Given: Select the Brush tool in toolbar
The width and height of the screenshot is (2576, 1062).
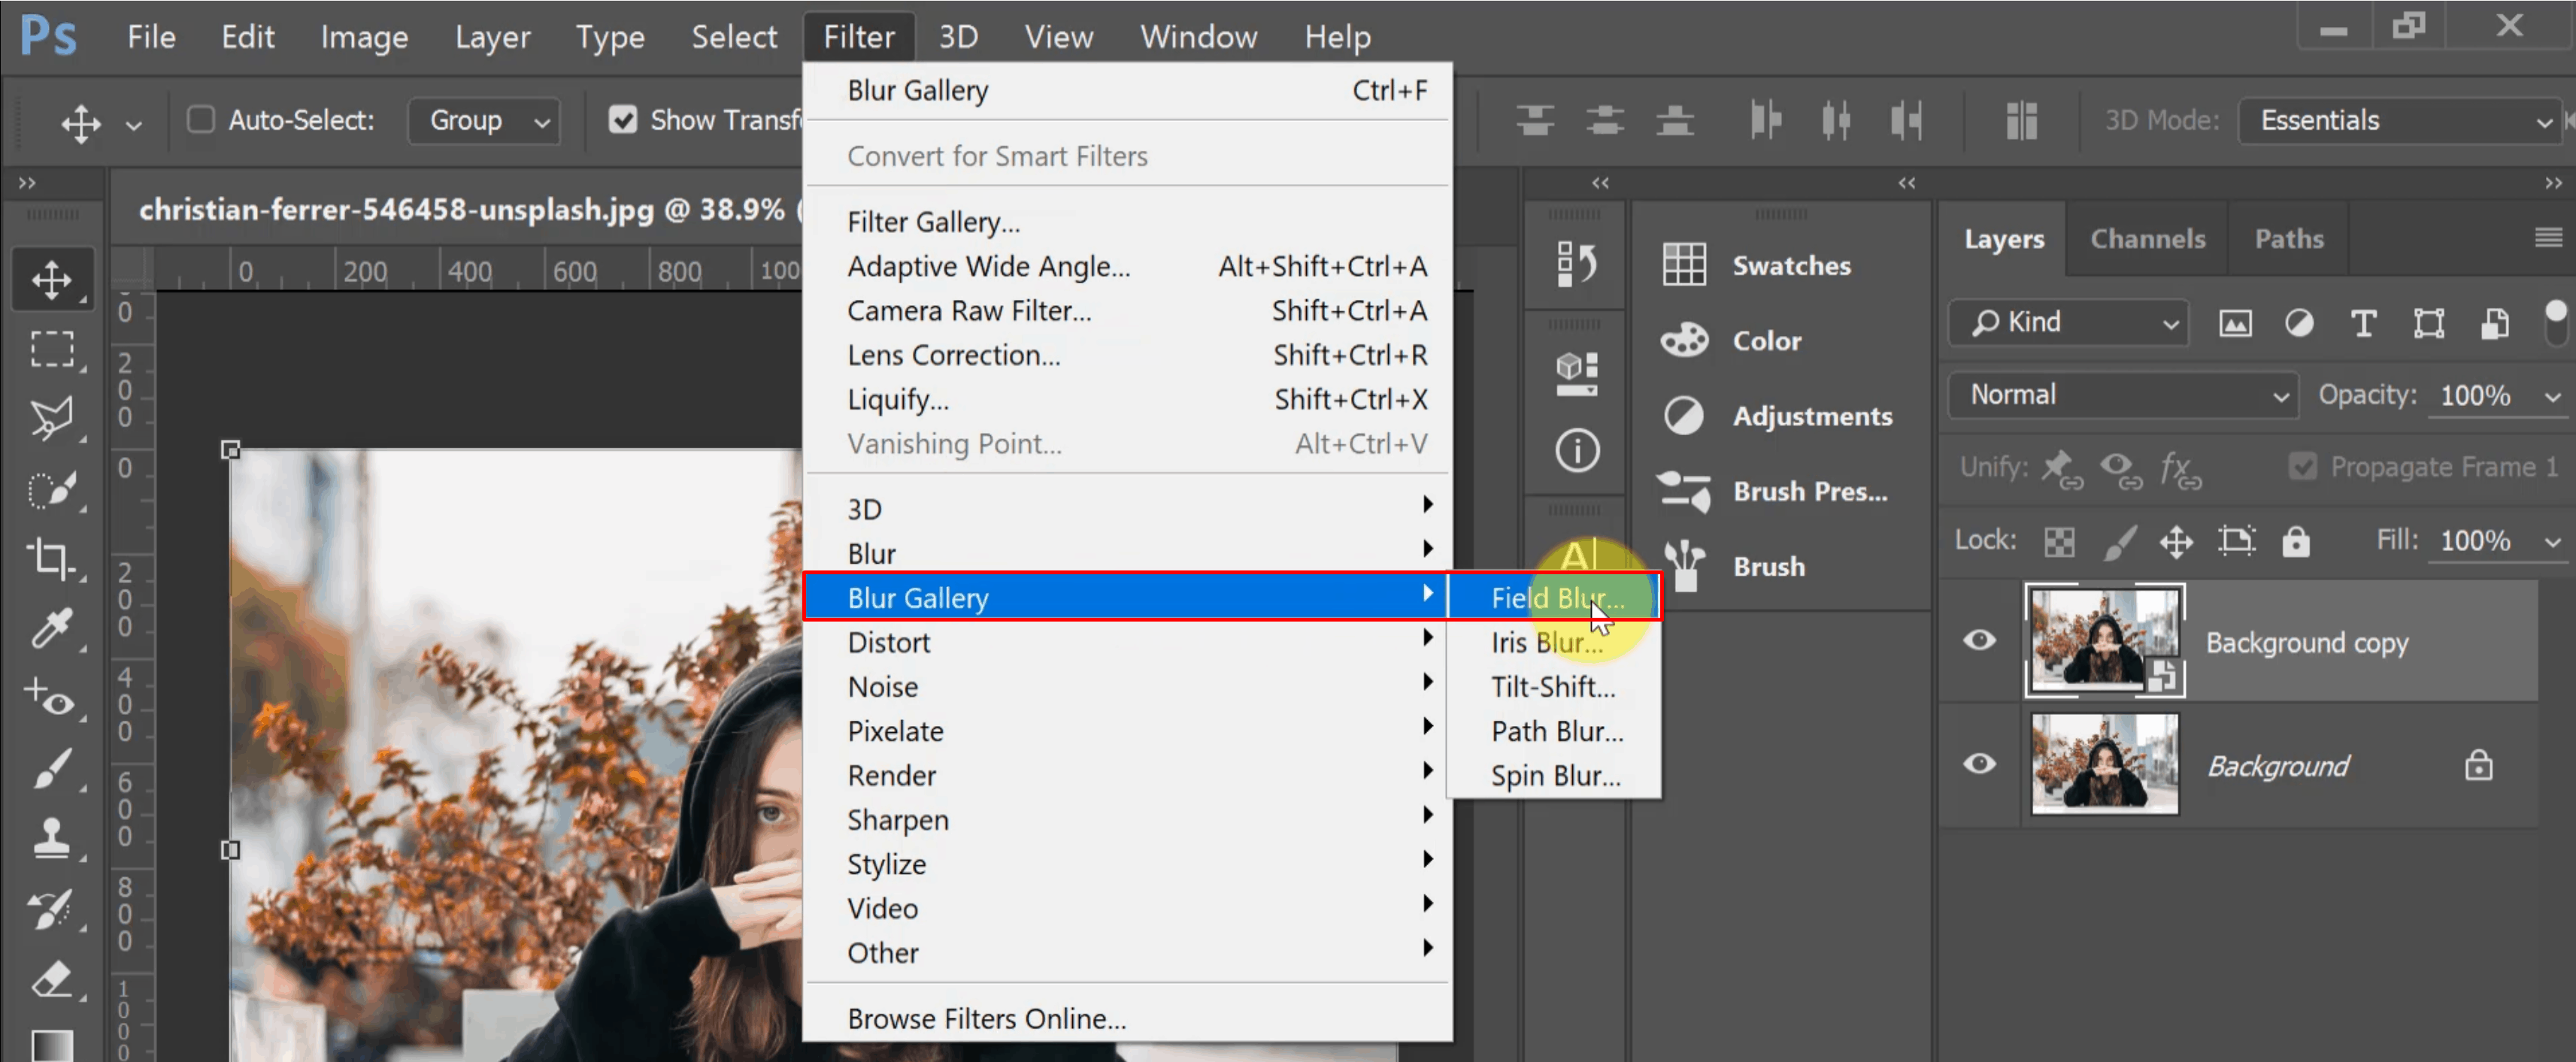Looking at the screenshot, I should (x=52, y=769).
